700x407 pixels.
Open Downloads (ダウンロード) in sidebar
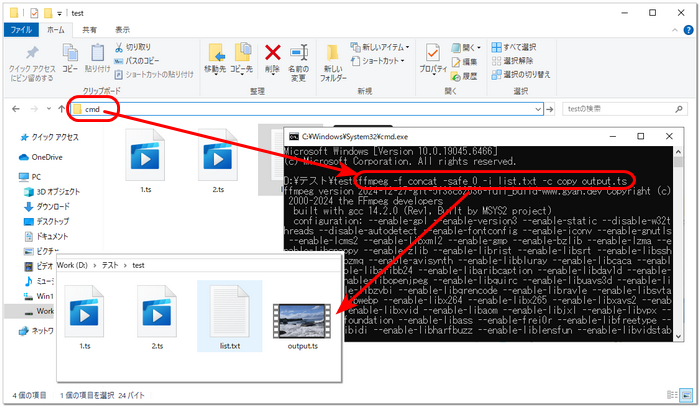[46, 207]
